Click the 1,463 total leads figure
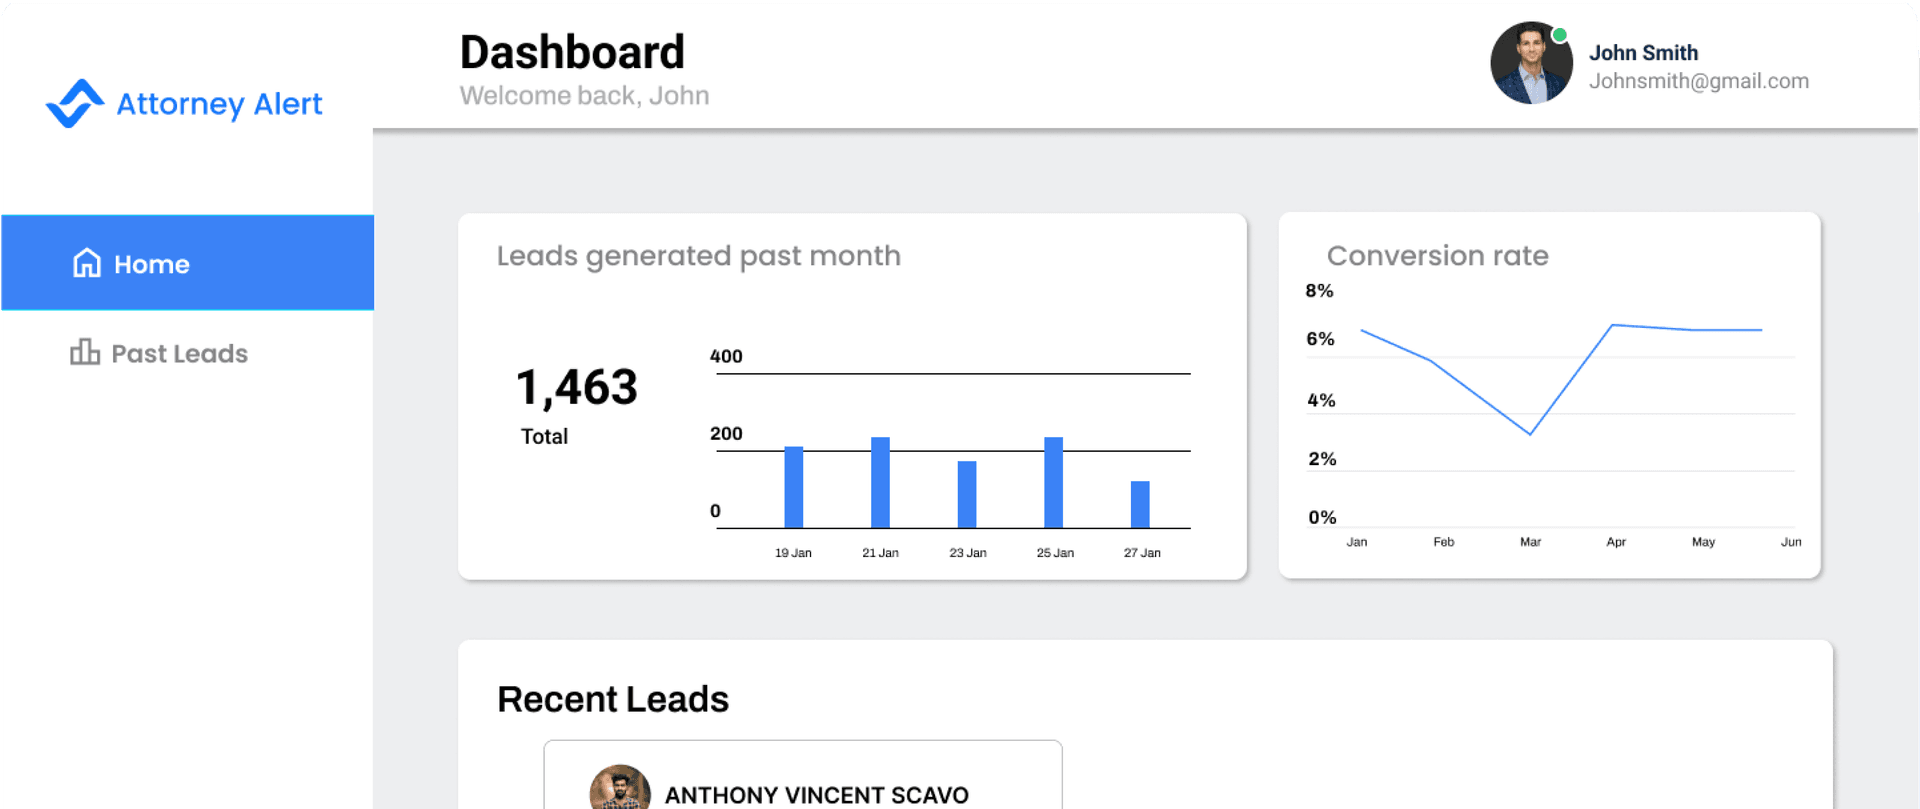Screen dimensions: 1920x809 576,387
